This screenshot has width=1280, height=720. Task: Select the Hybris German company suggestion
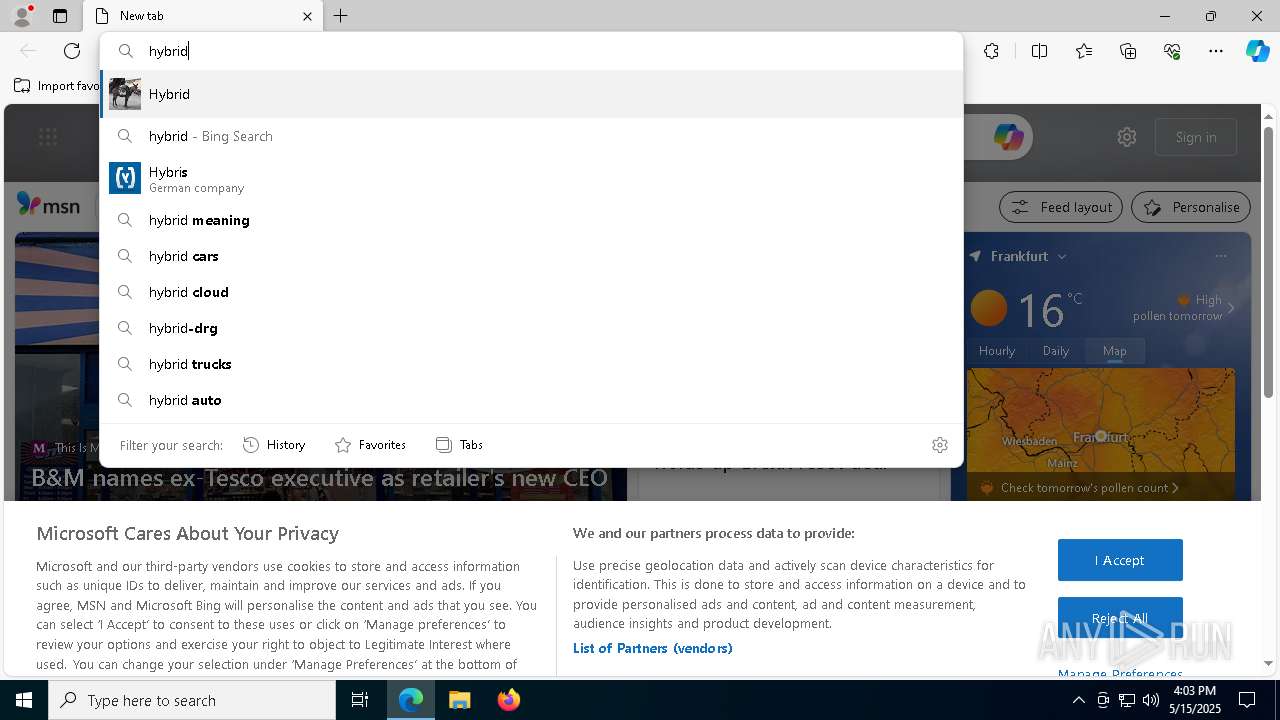pyautogui.click(x=531, y=178)
